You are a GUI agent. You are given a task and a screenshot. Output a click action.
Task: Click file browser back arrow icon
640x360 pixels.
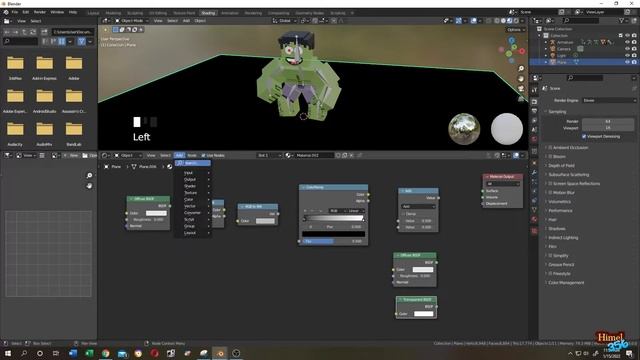(7, 31)
